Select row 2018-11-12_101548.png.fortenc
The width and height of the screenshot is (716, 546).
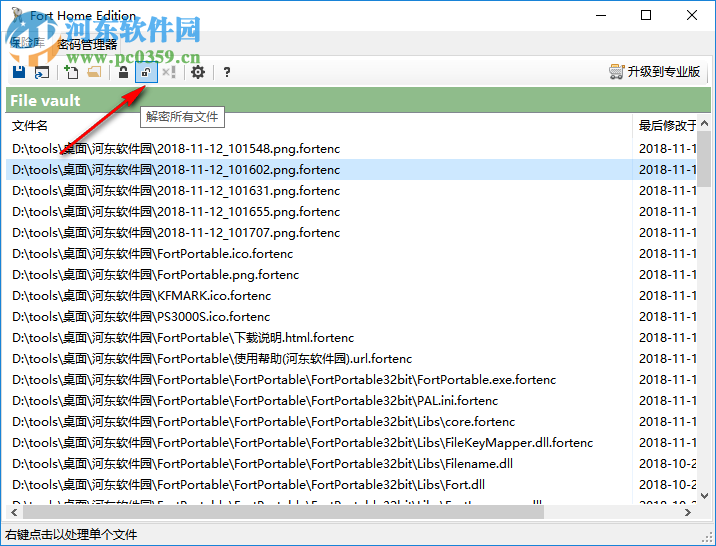pyautogui.click(x=351, y=149)
